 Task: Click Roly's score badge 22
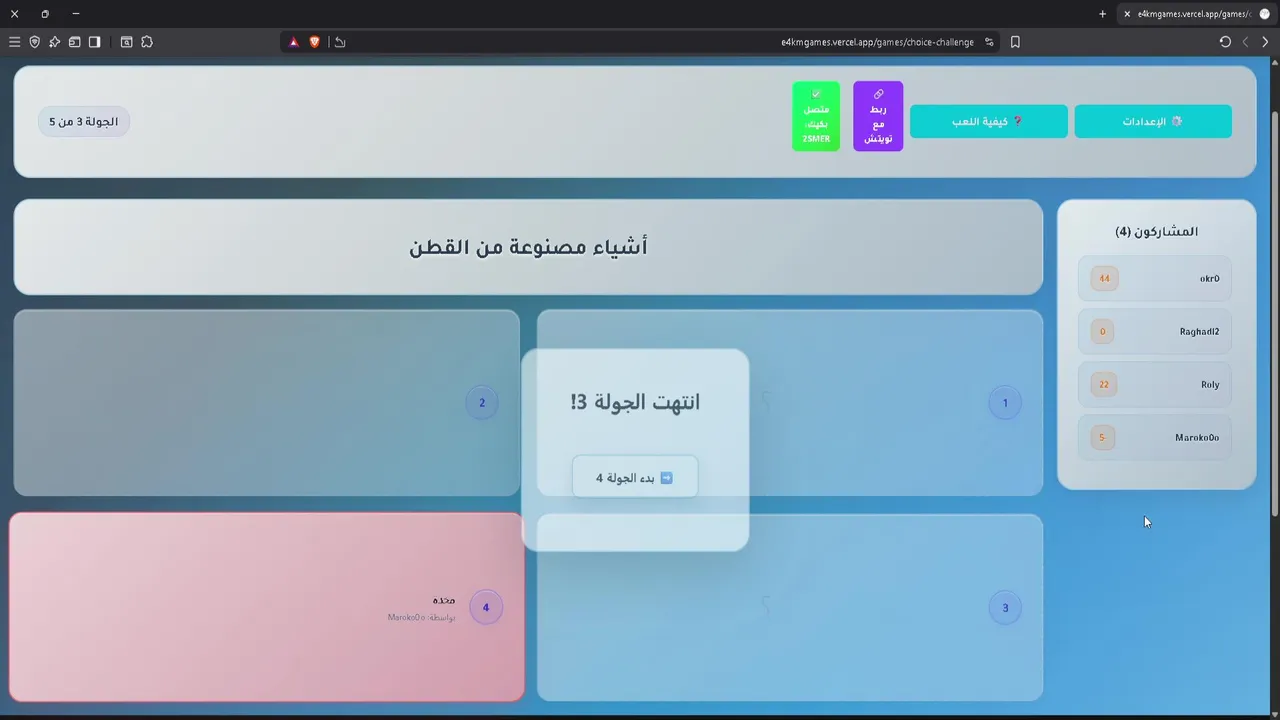(x=1104, y=385)
